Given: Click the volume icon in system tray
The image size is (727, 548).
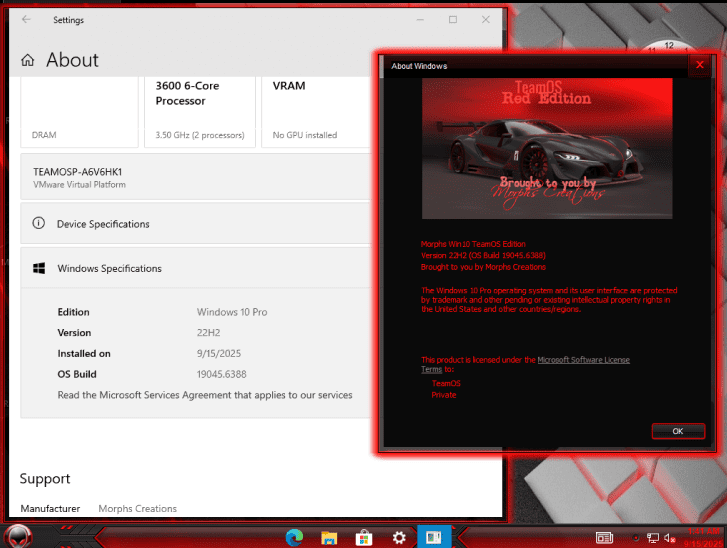Looking at the screenshot, I should 669,537.
